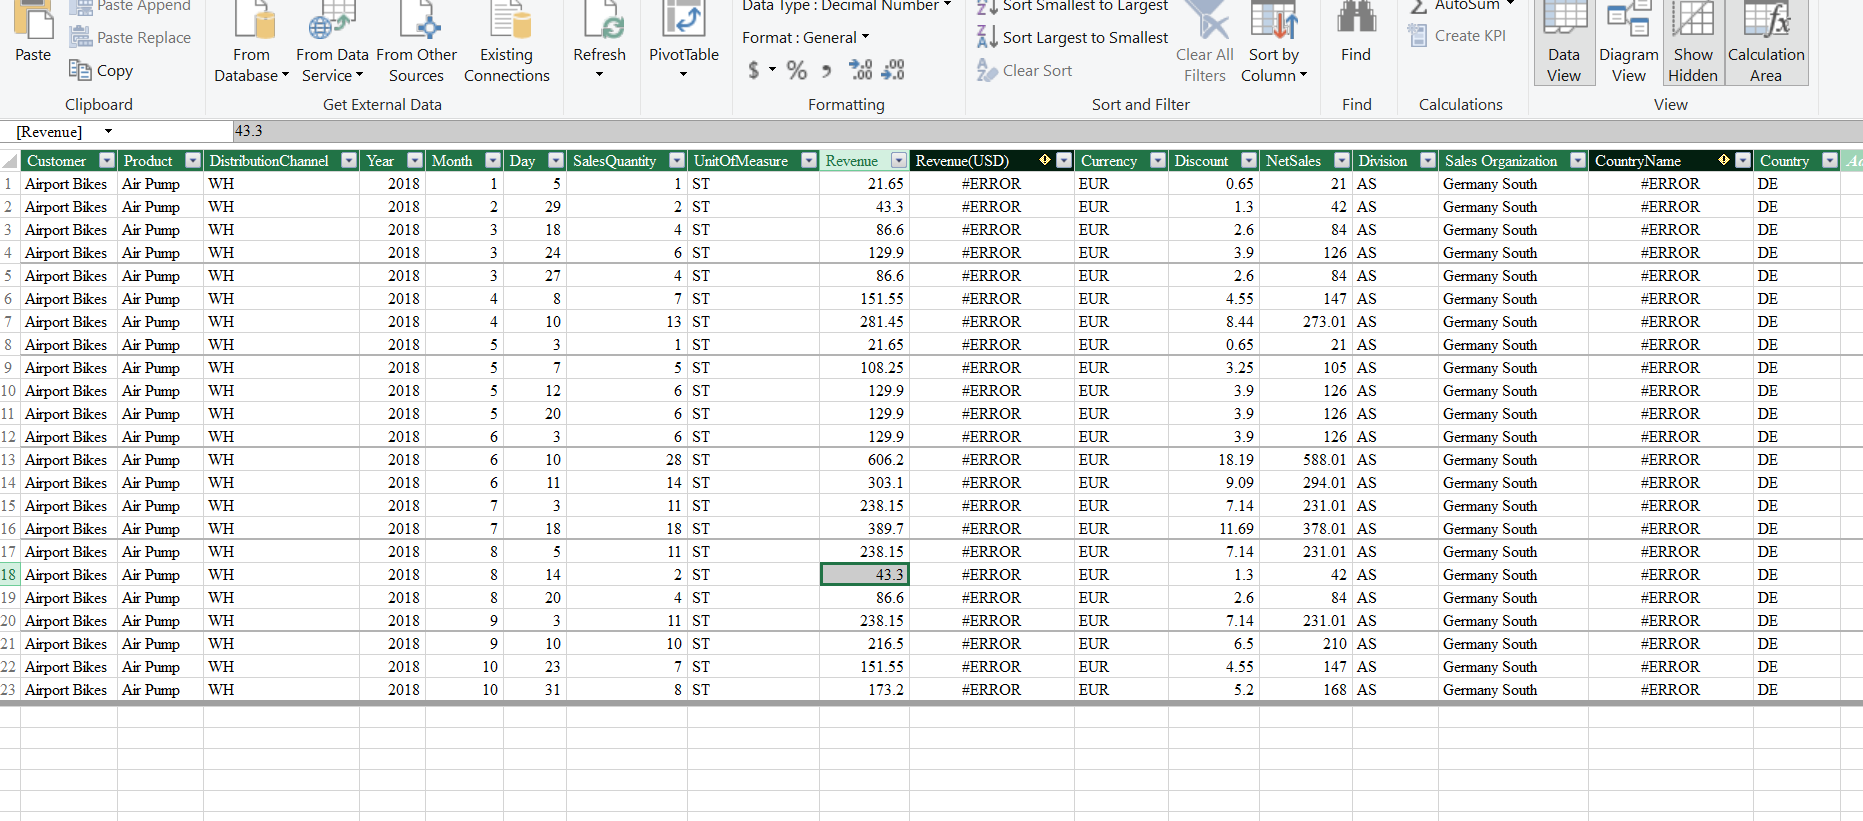Apply thousands separator comma format
This screenshot has width=1863, height=821.
coord(826,71)
